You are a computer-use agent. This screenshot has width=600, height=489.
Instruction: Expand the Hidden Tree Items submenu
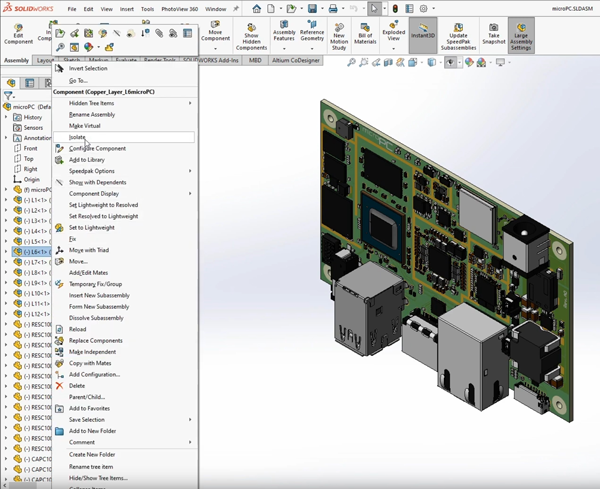[91, 103]
